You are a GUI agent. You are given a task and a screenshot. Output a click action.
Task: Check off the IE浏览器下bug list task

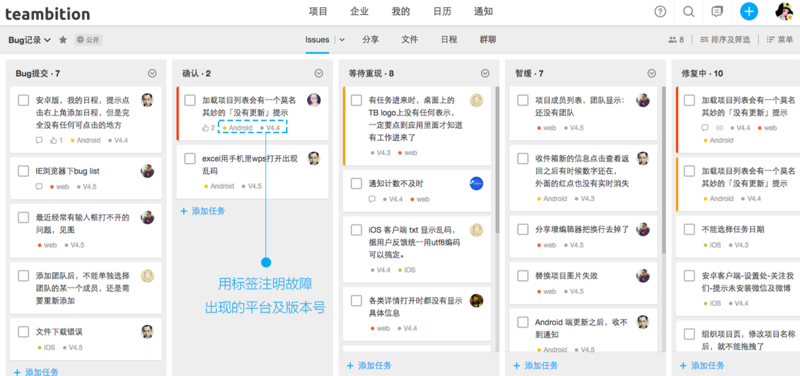[x=23, y=171]
